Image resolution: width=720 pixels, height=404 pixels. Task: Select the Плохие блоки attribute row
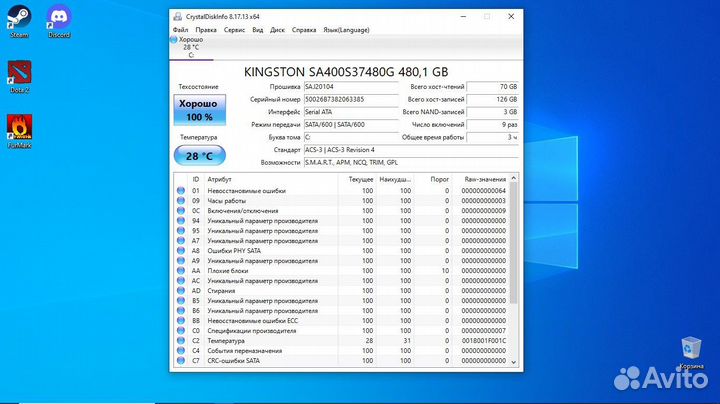point(342,271)
